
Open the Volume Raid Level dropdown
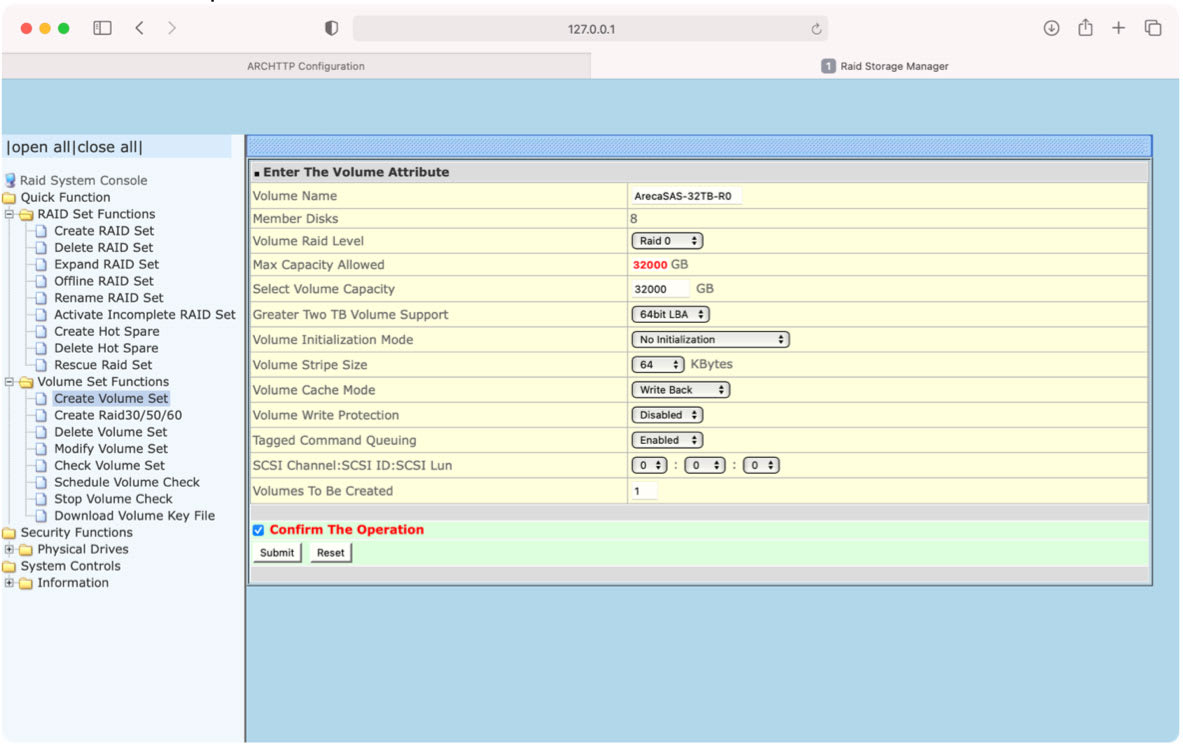pos(667,240)
